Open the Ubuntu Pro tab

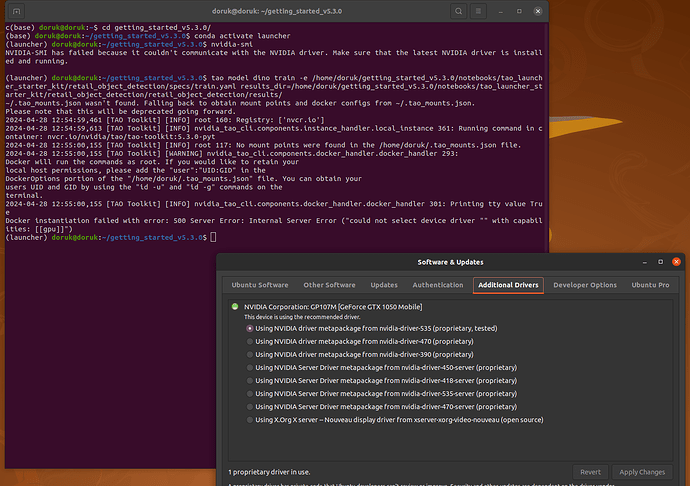coord(650,285)
